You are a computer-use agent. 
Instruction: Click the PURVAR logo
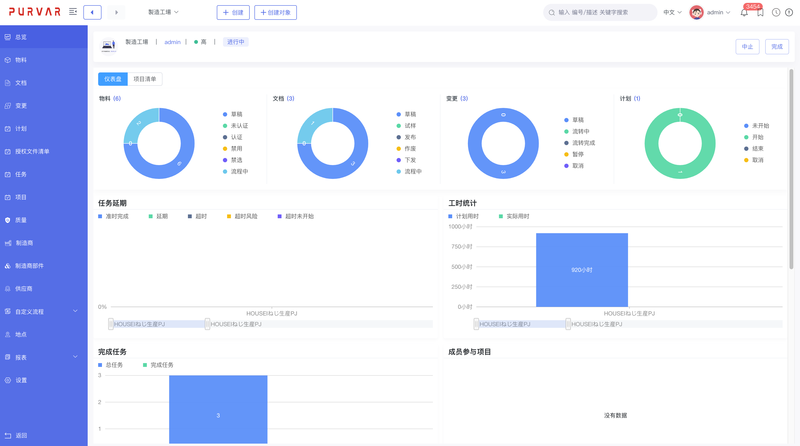(x=35, y=12)
